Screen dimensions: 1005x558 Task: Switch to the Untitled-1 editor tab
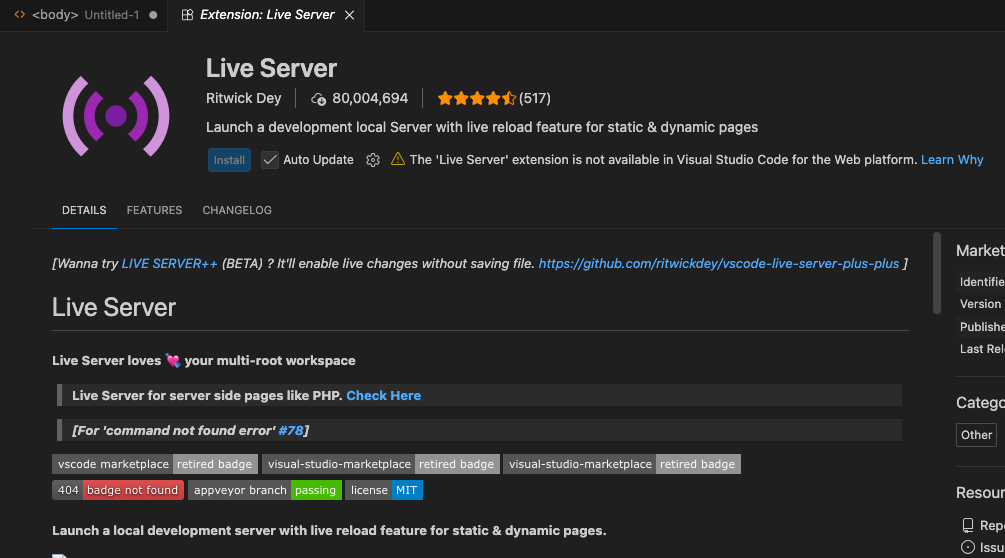tap(84, 15)
